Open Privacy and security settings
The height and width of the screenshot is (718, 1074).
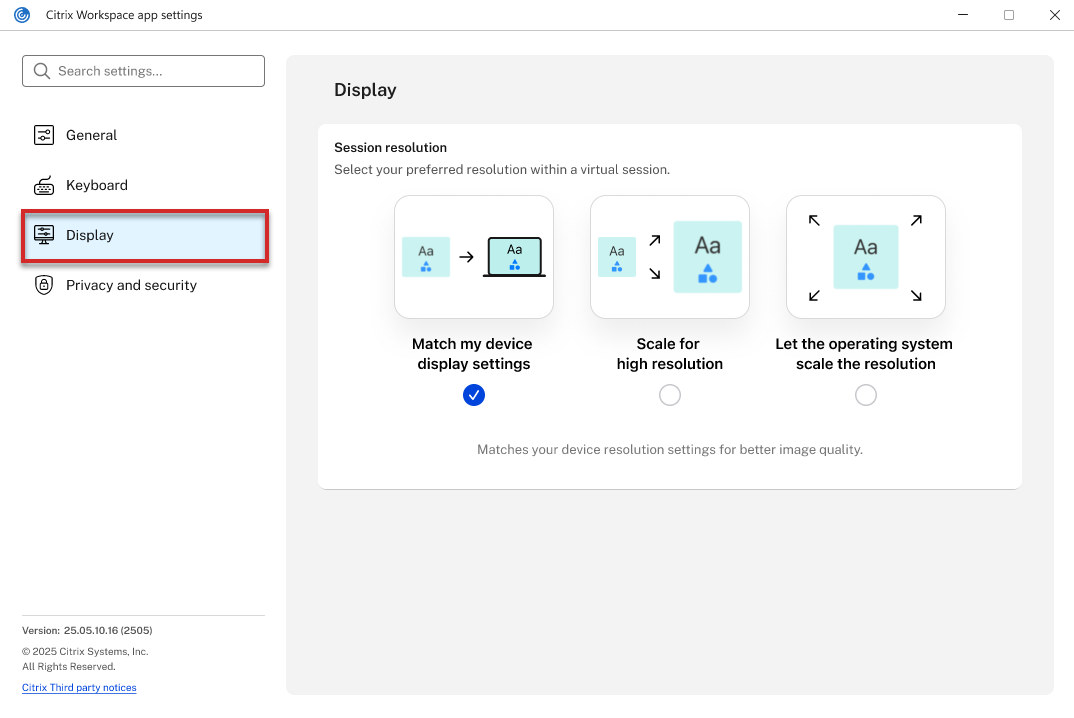[143, 285]
